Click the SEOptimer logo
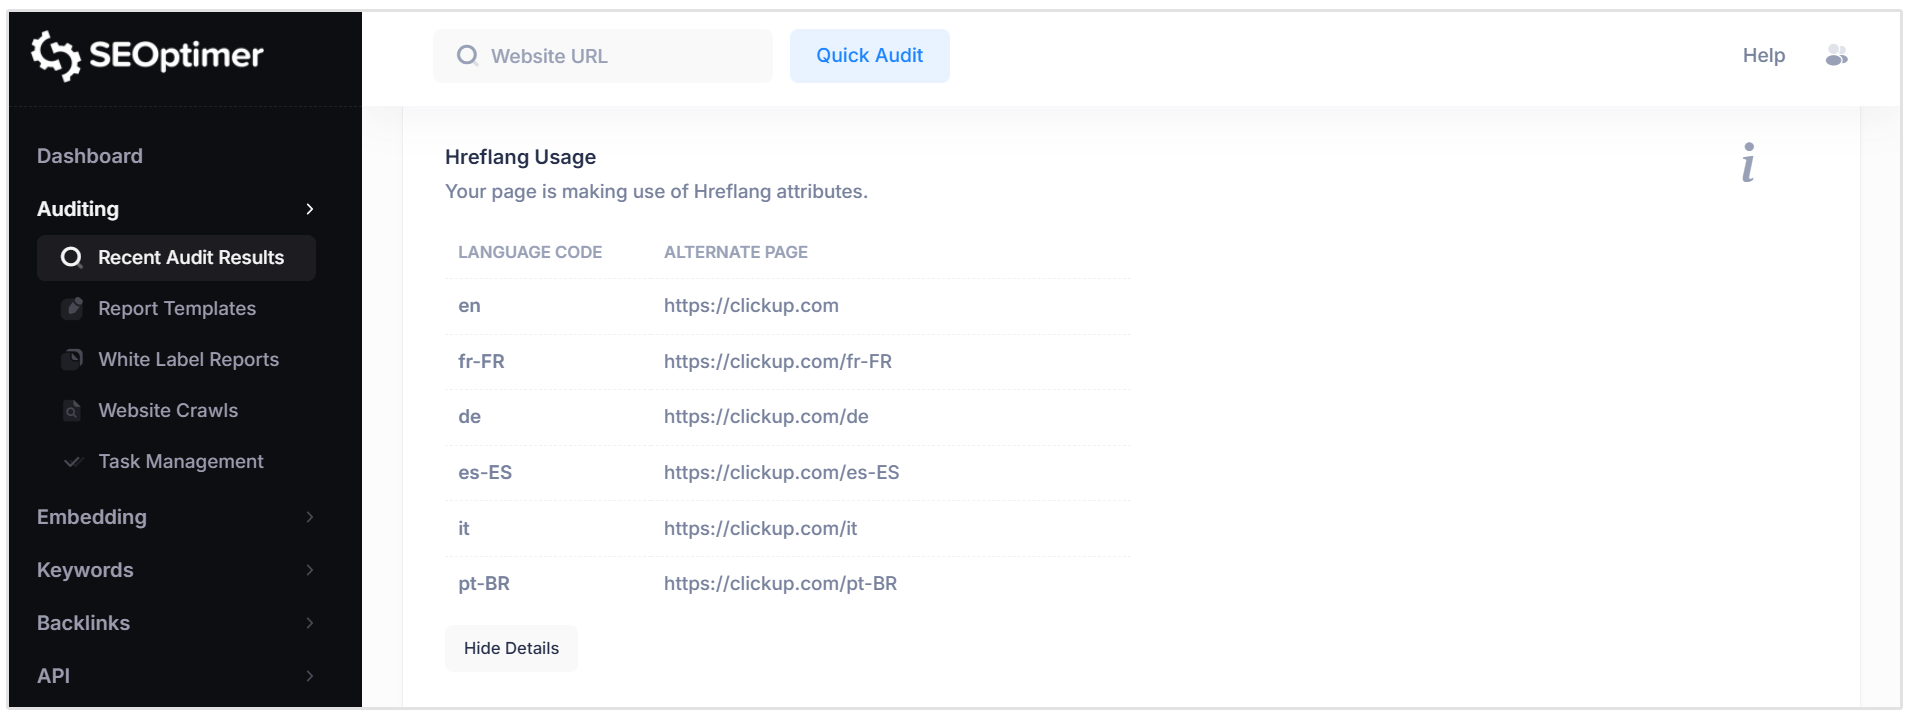 (x=146, y=55)
